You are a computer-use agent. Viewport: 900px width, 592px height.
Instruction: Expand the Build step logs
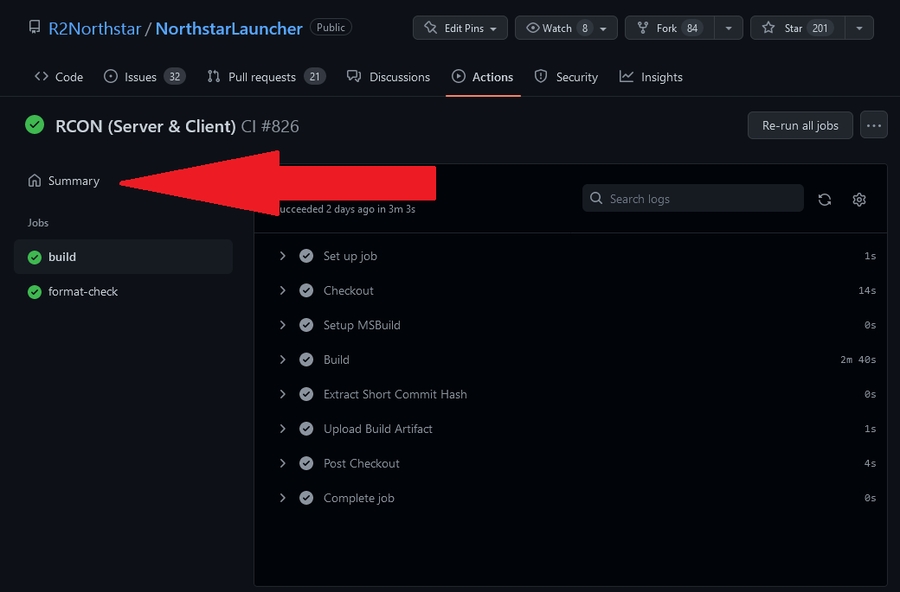click(283, 360)
